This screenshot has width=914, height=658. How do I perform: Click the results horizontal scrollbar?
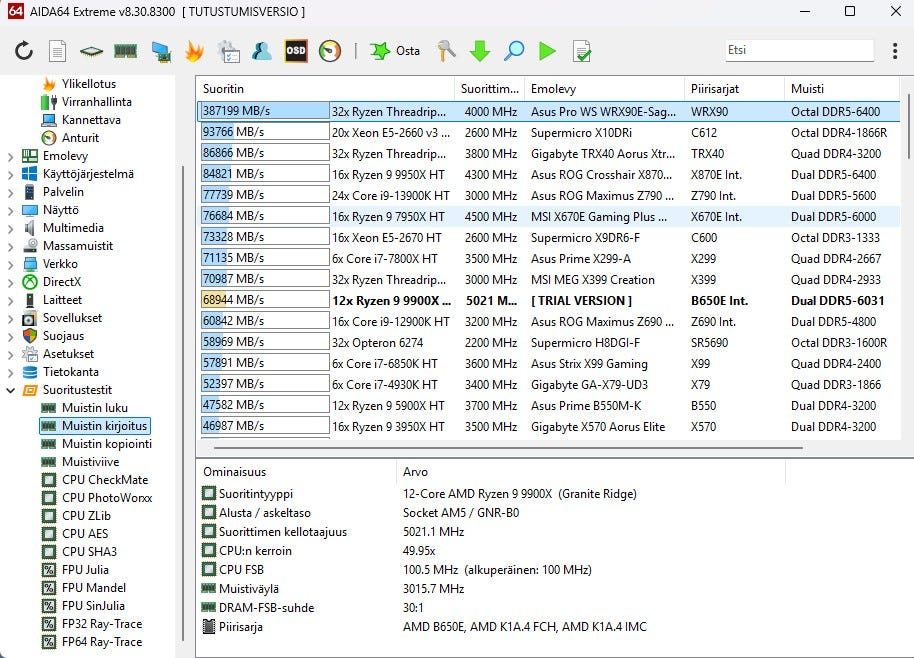(x=508, y=448)
